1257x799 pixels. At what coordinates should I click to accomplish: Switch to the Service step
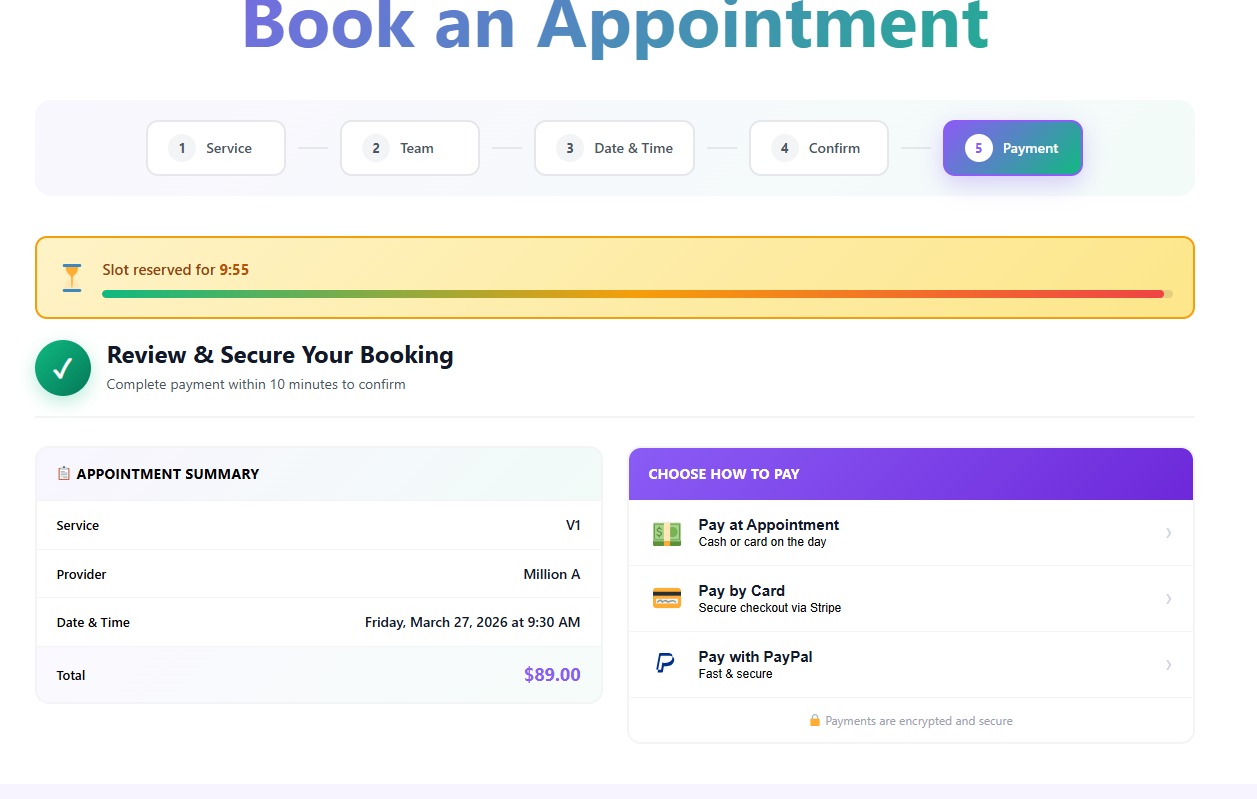(x=215, y=147)
